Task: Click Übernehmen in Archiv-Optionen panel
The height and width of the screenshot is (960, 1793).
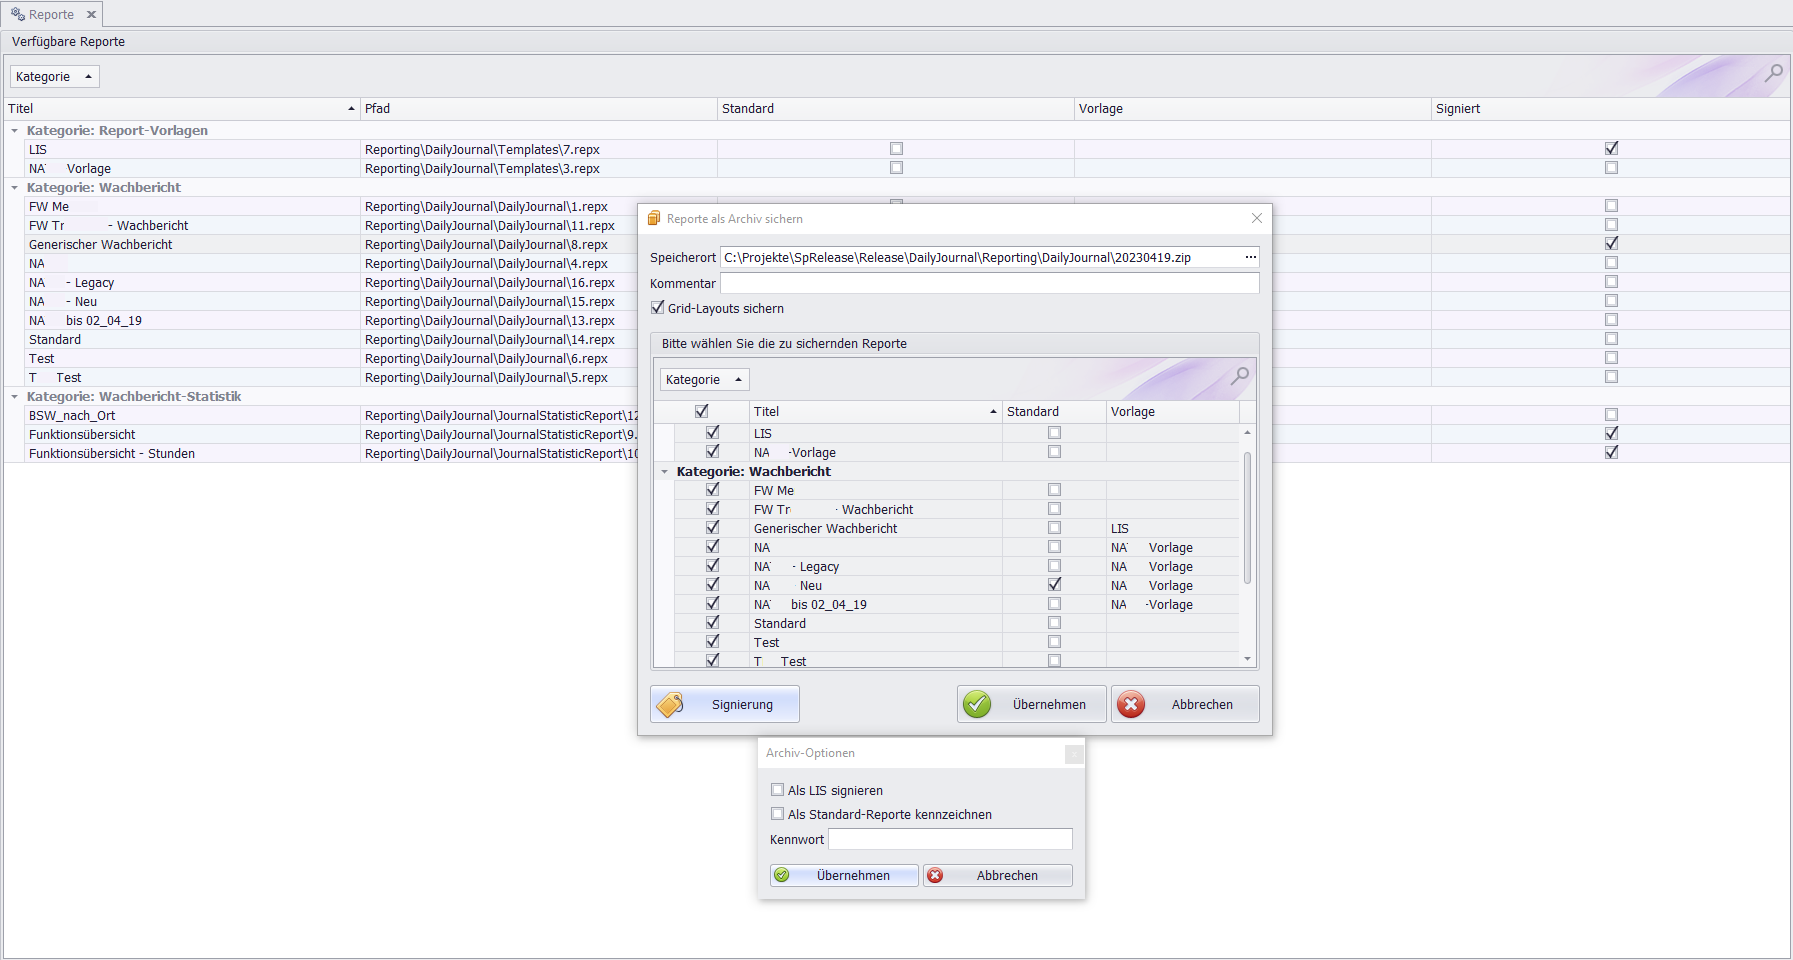Action: (x=843, y=875)
